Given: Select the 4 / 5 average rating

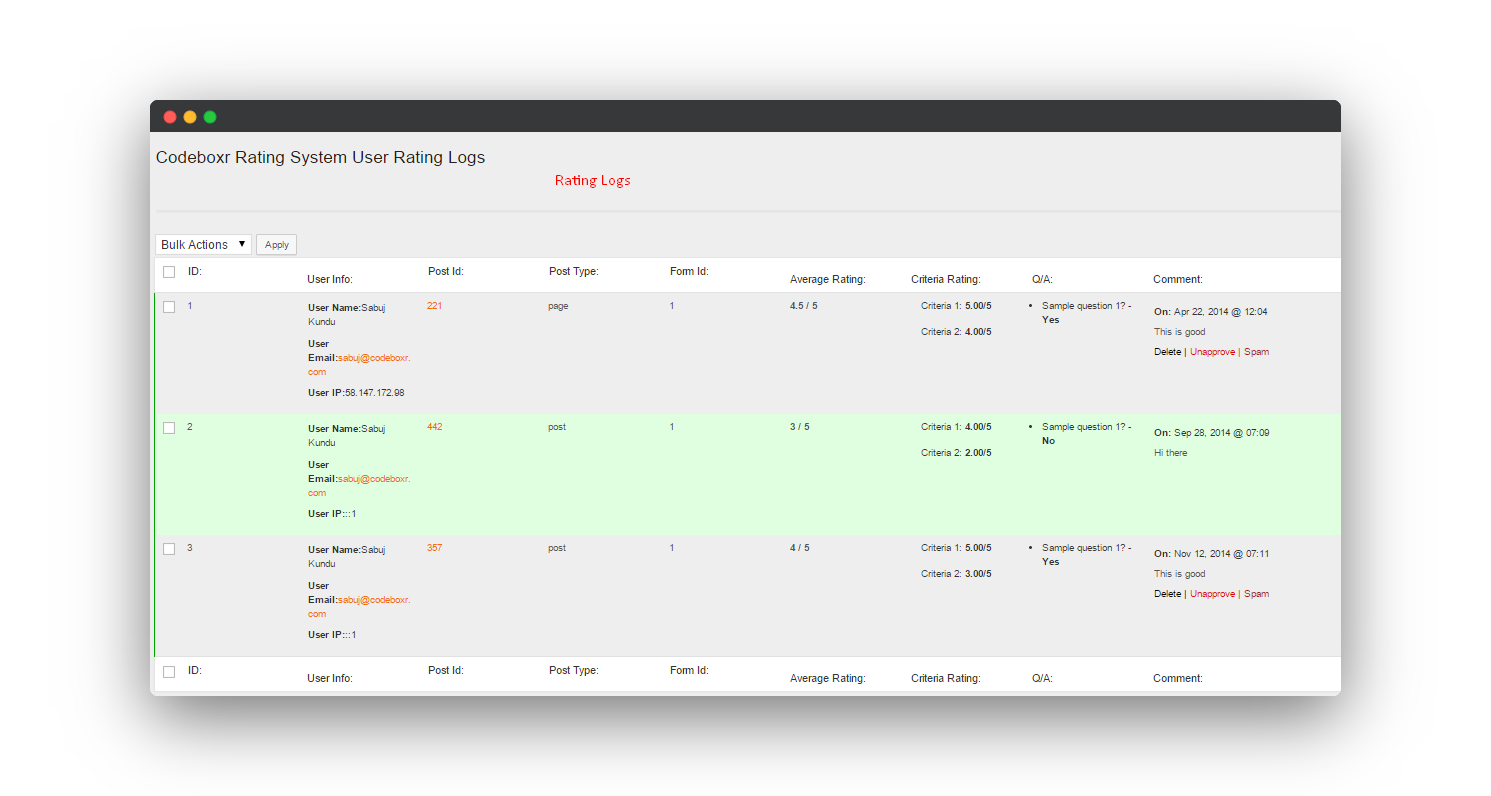Looking at the screenshot, I should (800, 548).
